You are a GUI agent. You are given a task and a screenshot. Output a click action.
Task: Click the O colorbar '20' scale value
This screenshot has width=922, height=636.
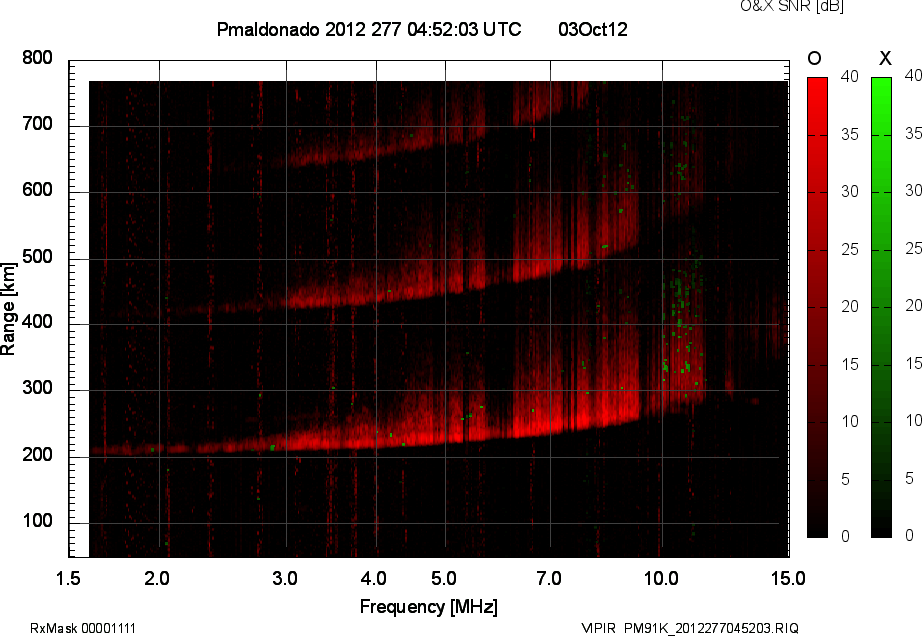click(850, 306)
